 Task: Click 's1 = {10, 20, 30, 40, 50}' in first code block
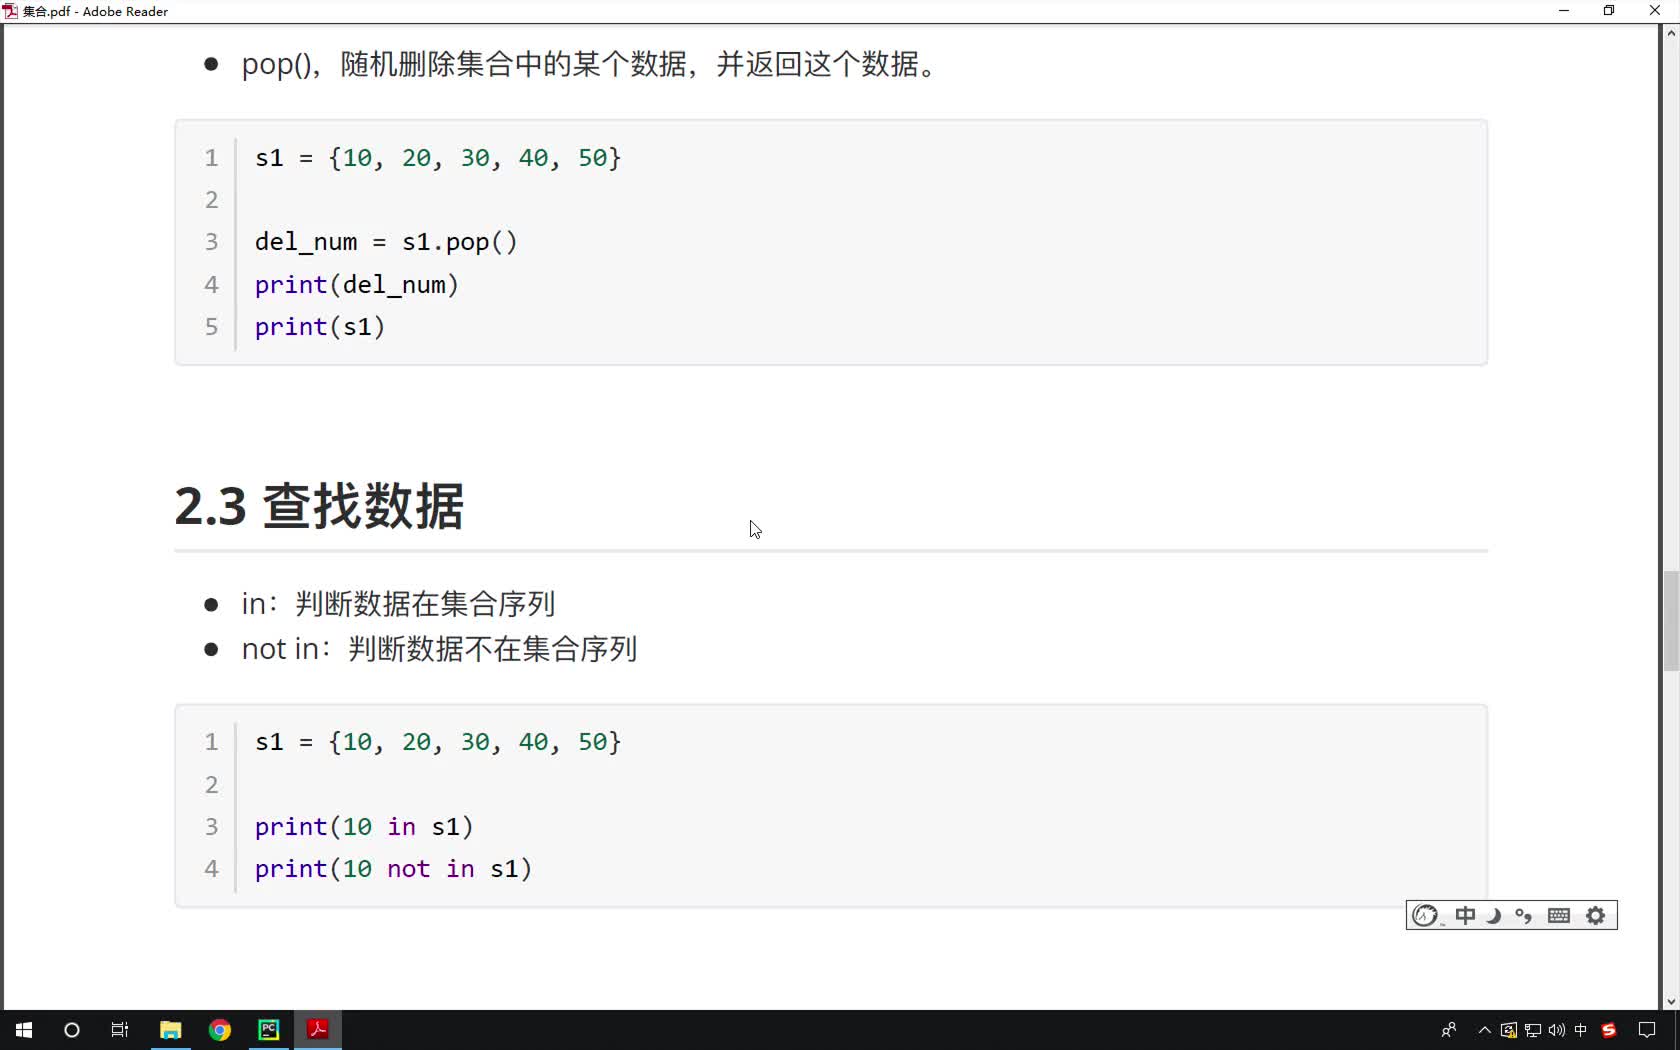[x=438, y=158]
